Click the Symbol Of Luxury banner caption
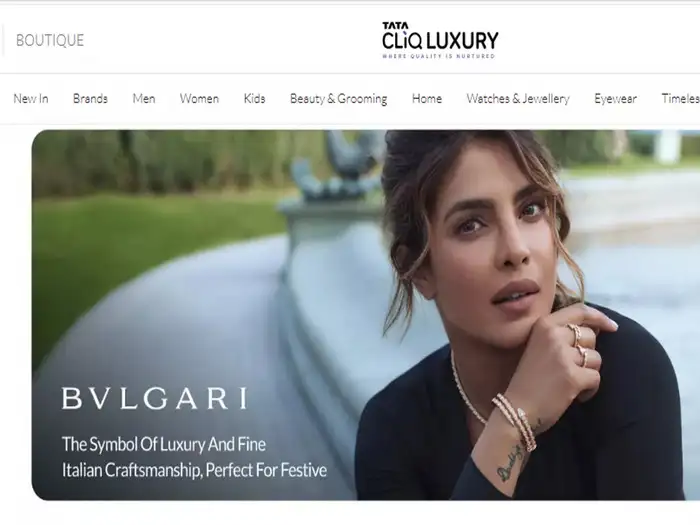Viewport: 700px width, 525px height. coord(164,444)
